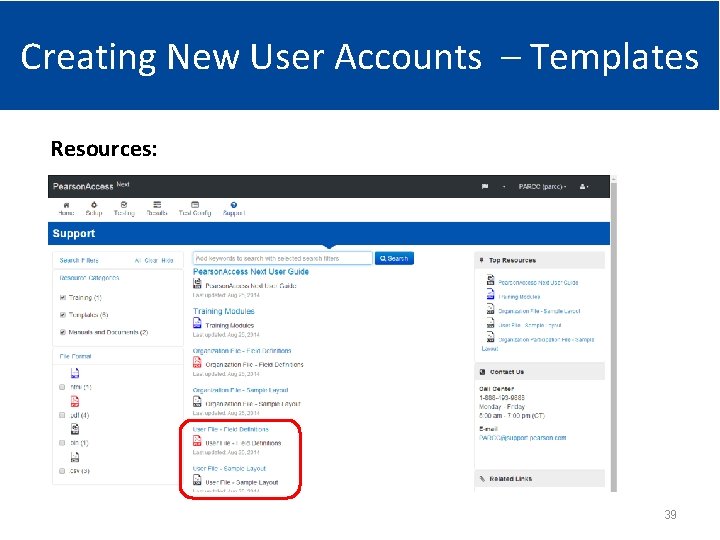This screenshot has width=720, height=540.
Task: Check the html (1) file format
Action: pos(62,387)
